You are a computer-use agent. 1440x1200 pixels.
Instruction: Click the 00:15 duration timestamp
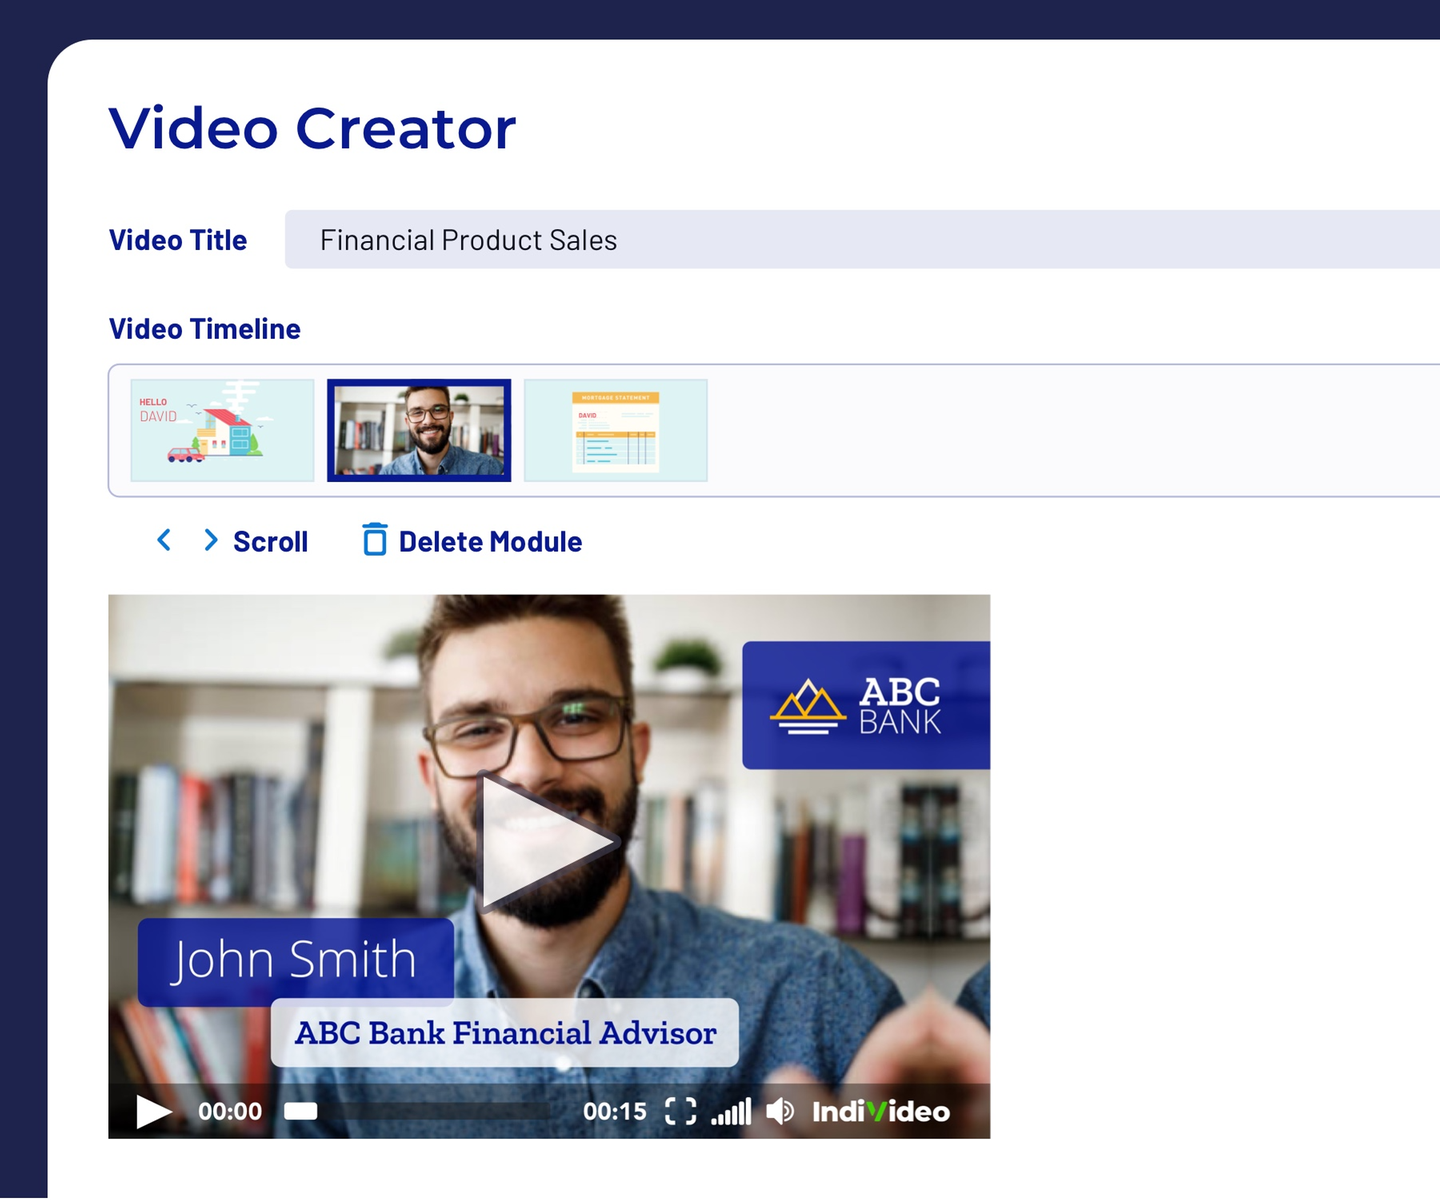[614, 1111]
